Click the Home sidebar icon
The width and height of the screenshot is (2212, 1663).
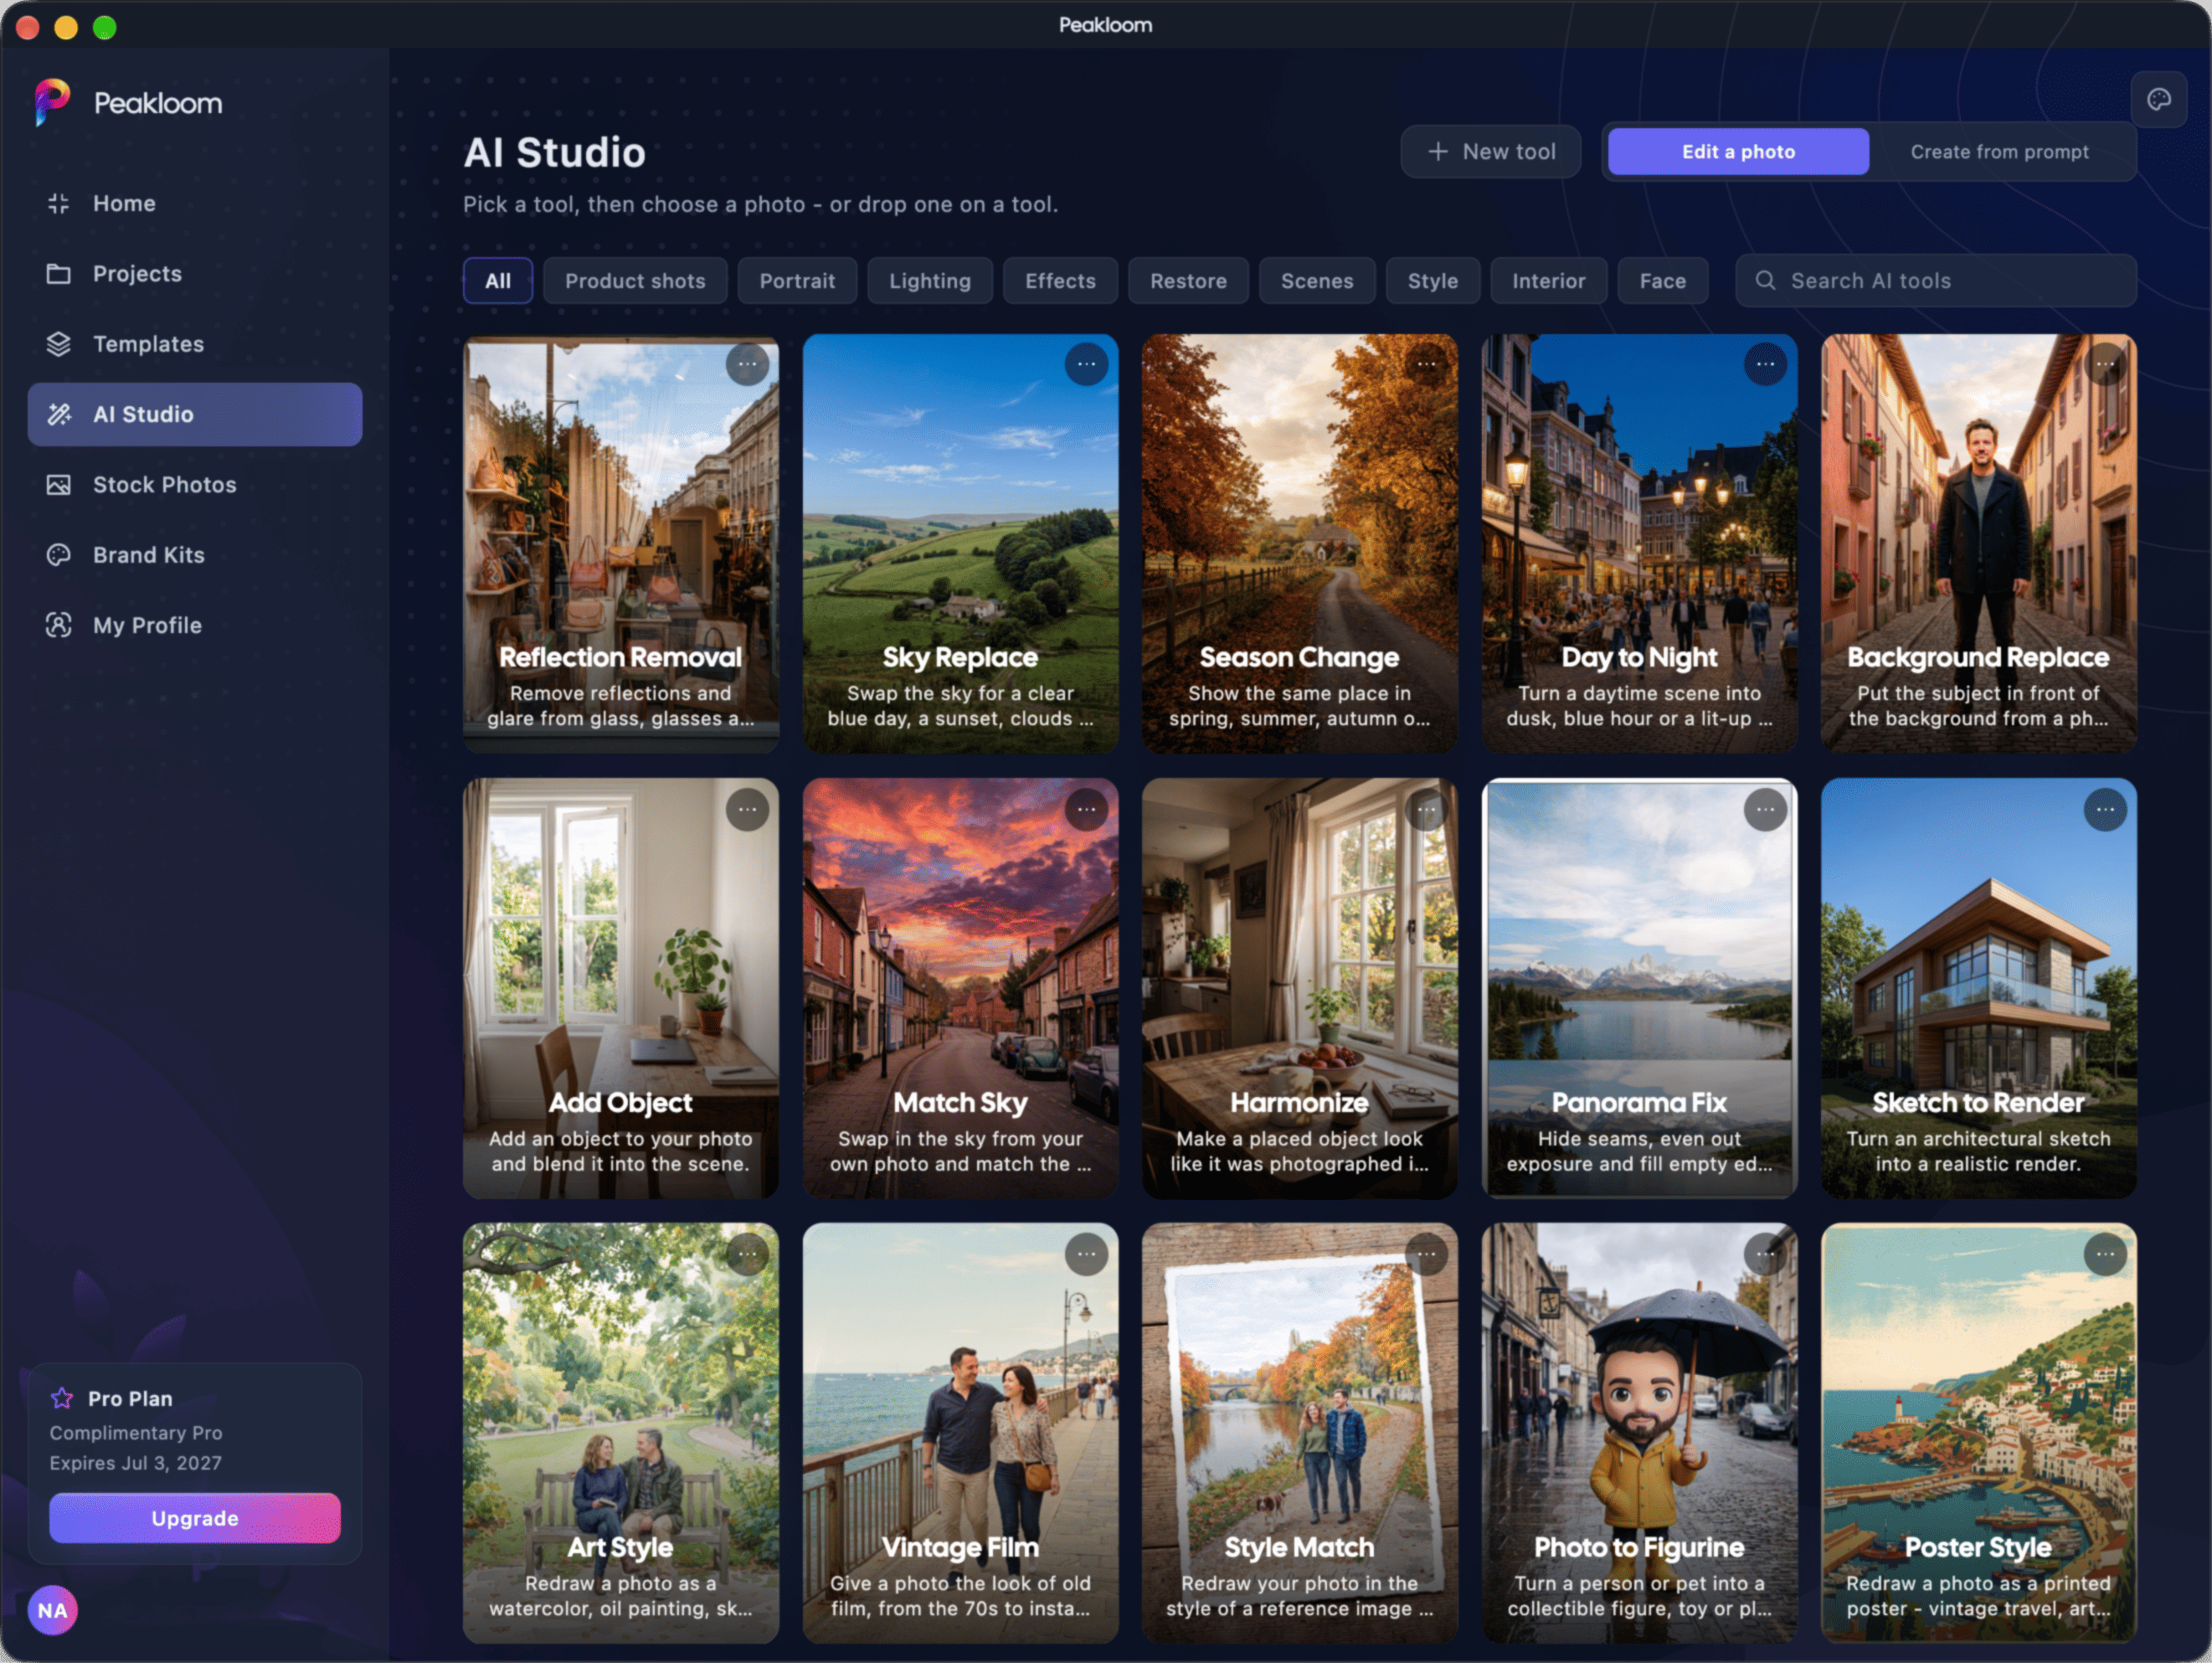point(59,203)
